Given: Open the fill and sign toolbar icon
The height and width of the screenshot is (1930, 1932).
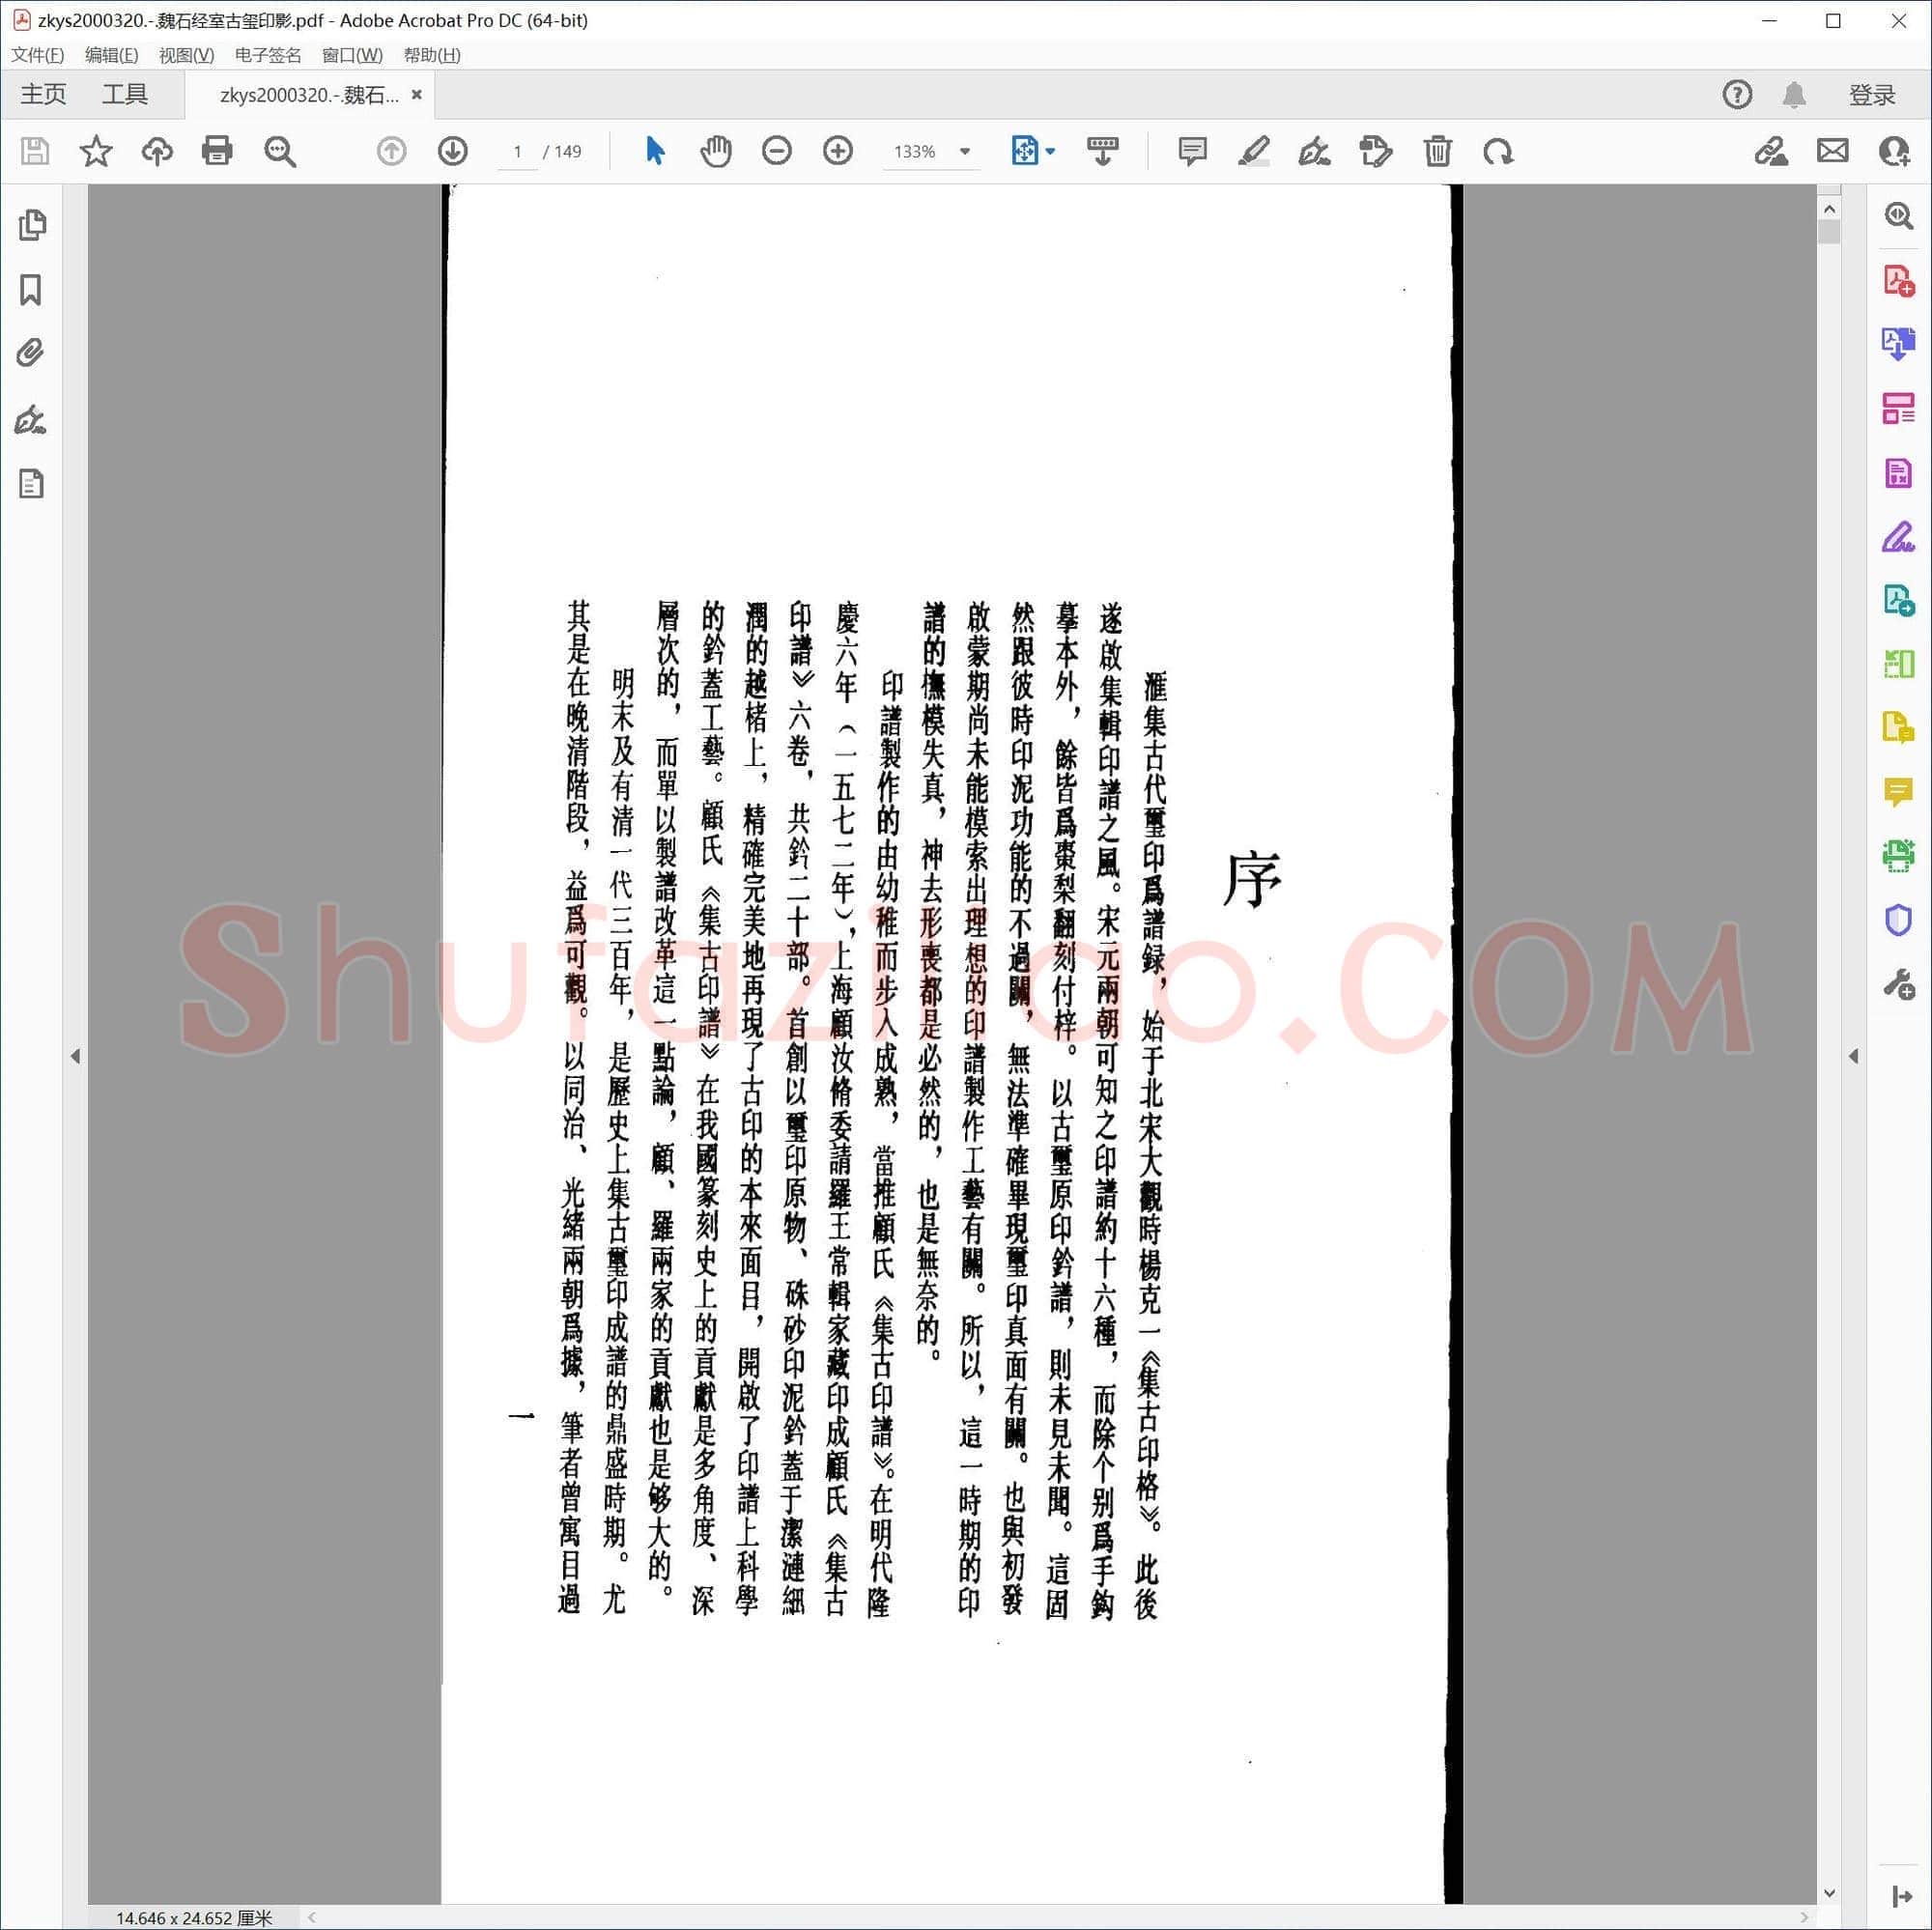Looking at the screenshot, I should [x=1771, y=151].
